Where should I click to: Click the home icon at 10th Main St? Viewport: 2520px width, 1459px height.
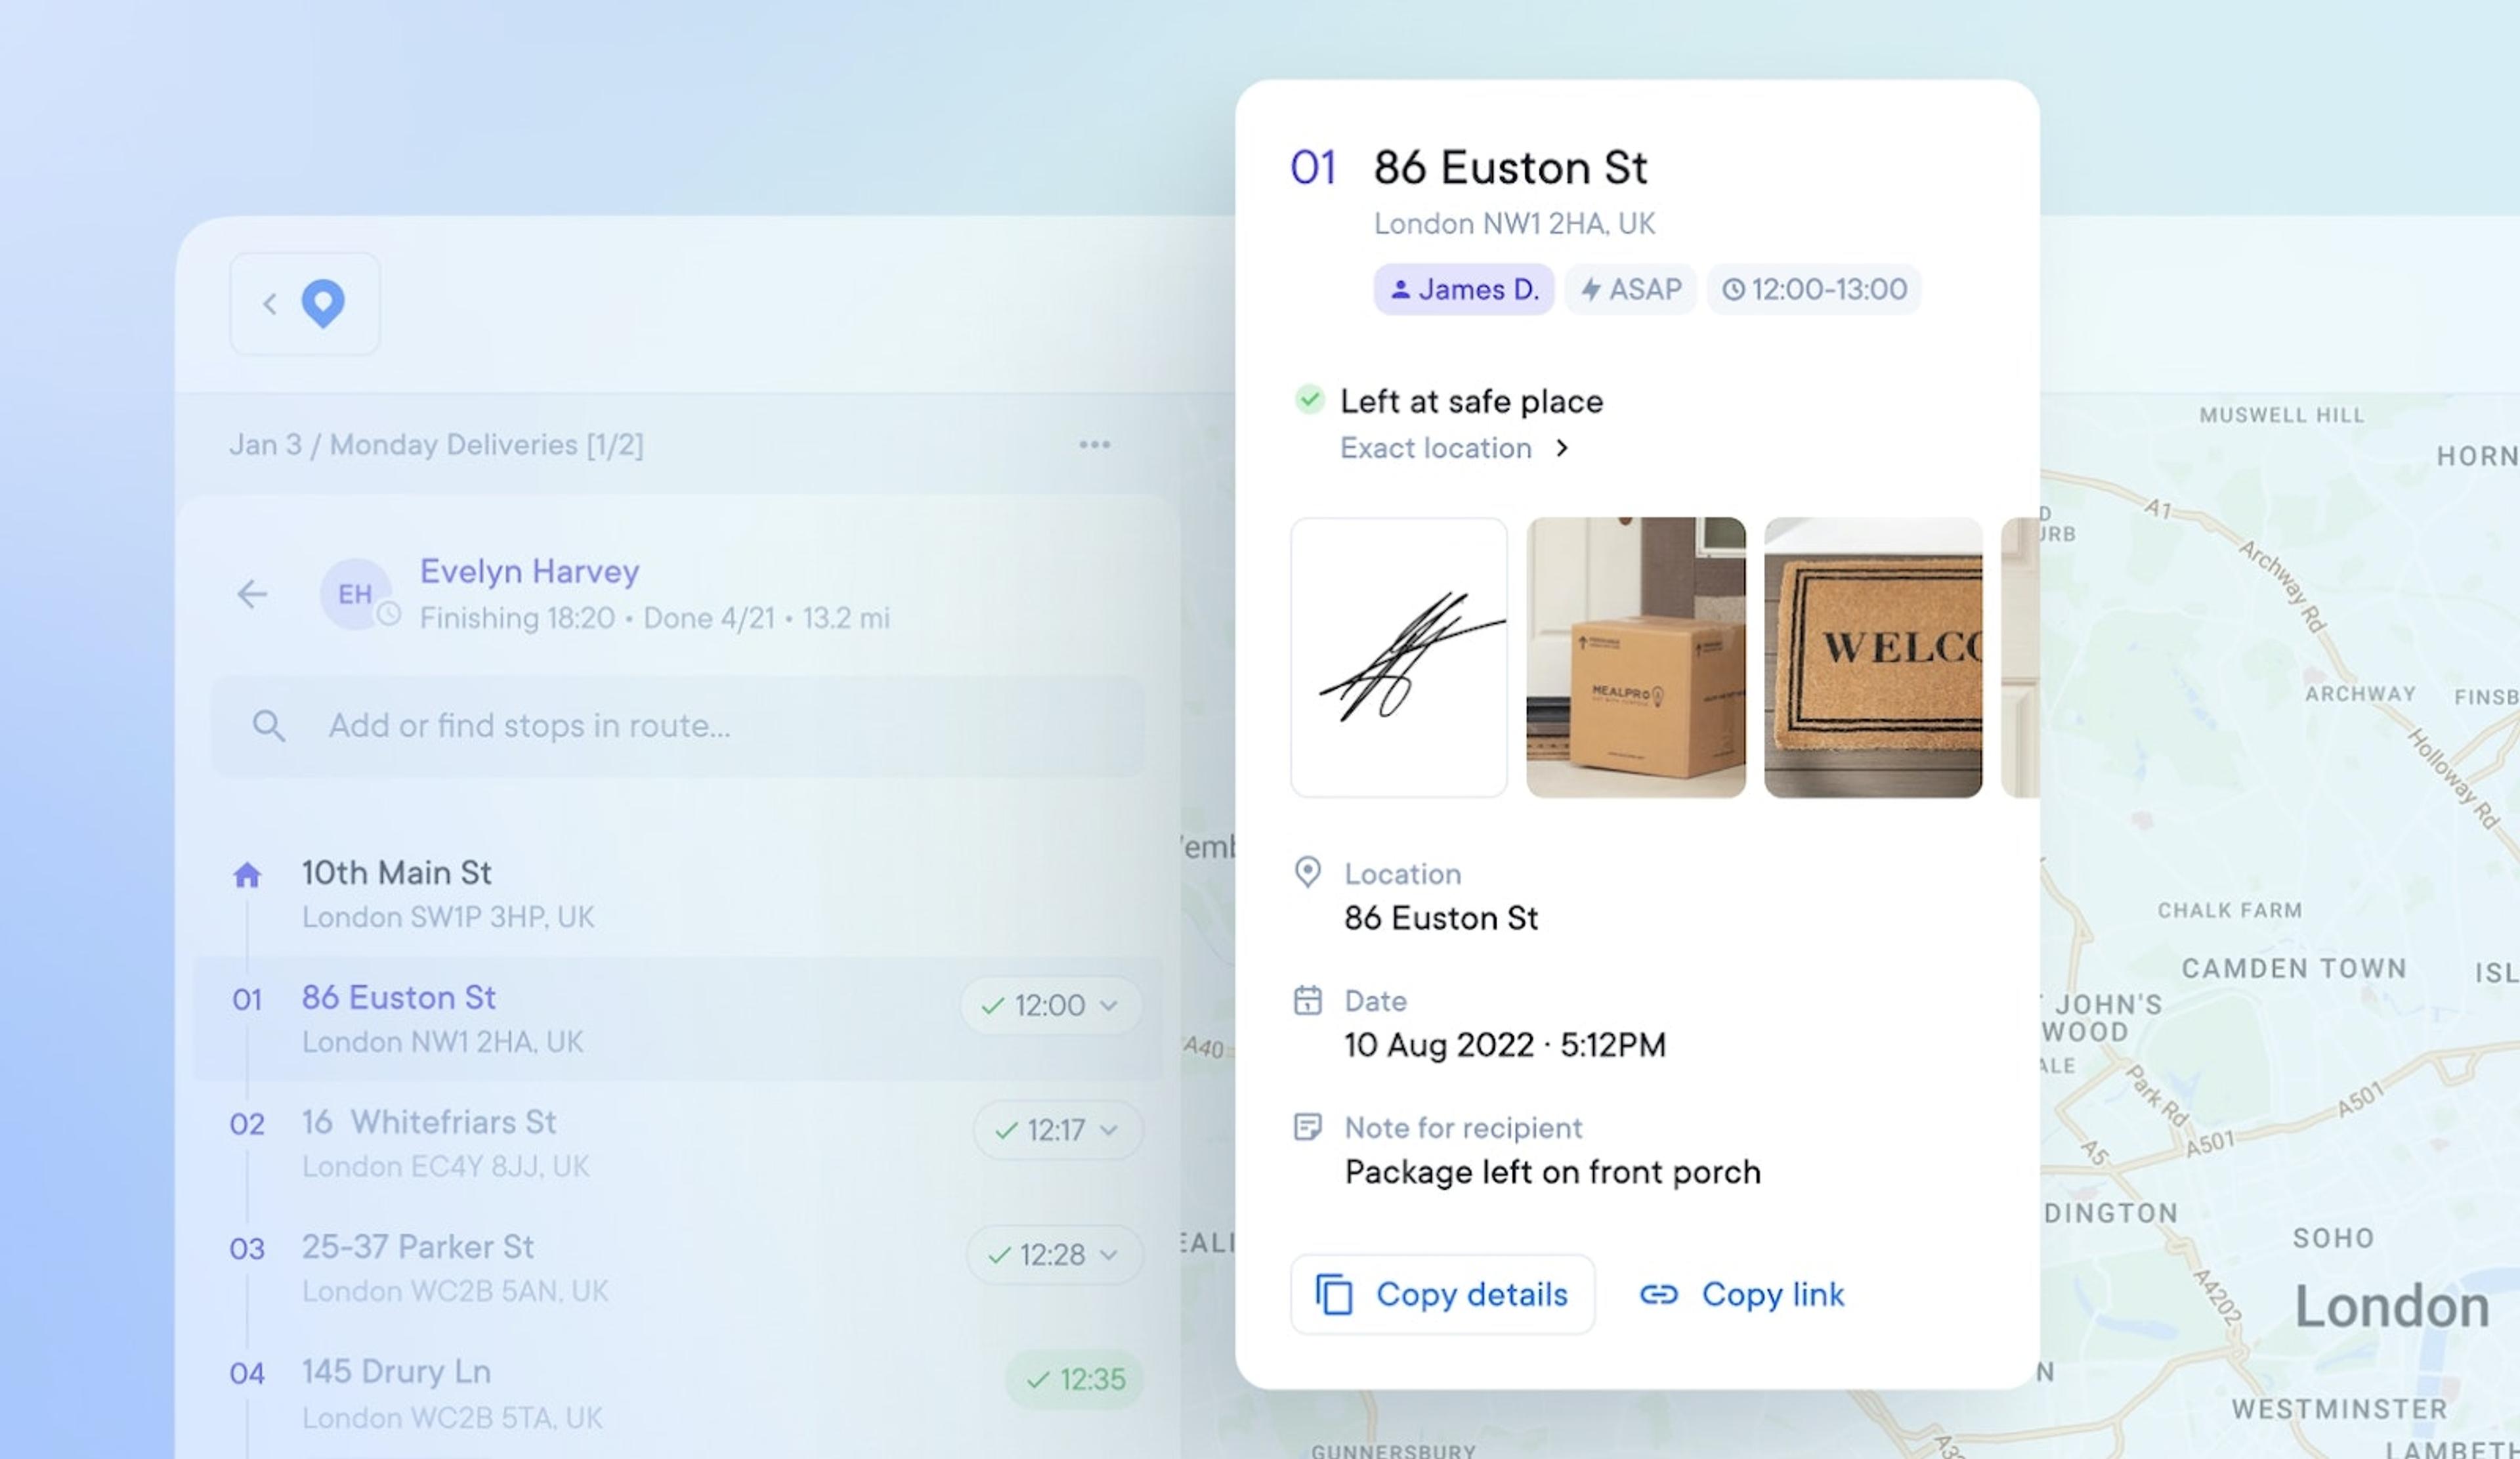[x=247, y=876]
